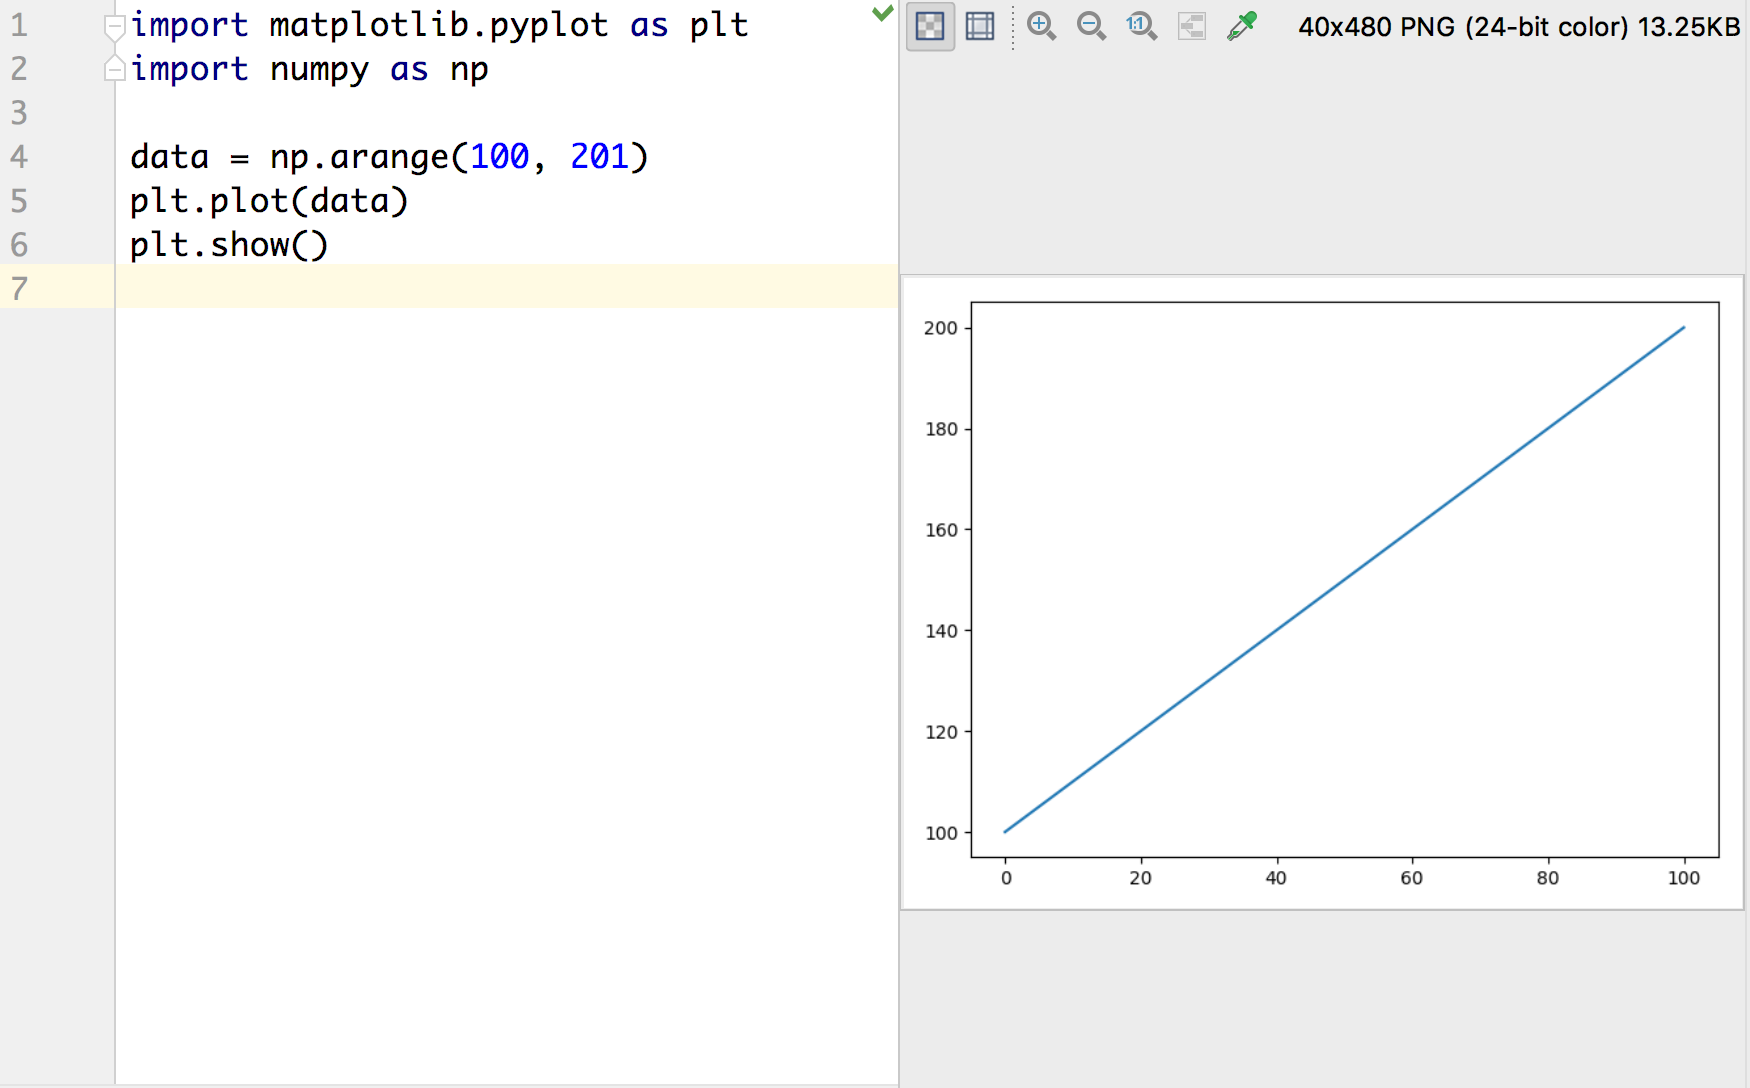The height and width of the screenshot is (1088, 1750).
Task: Select the color picker eyedropper tool
Action: (1242, 27)
